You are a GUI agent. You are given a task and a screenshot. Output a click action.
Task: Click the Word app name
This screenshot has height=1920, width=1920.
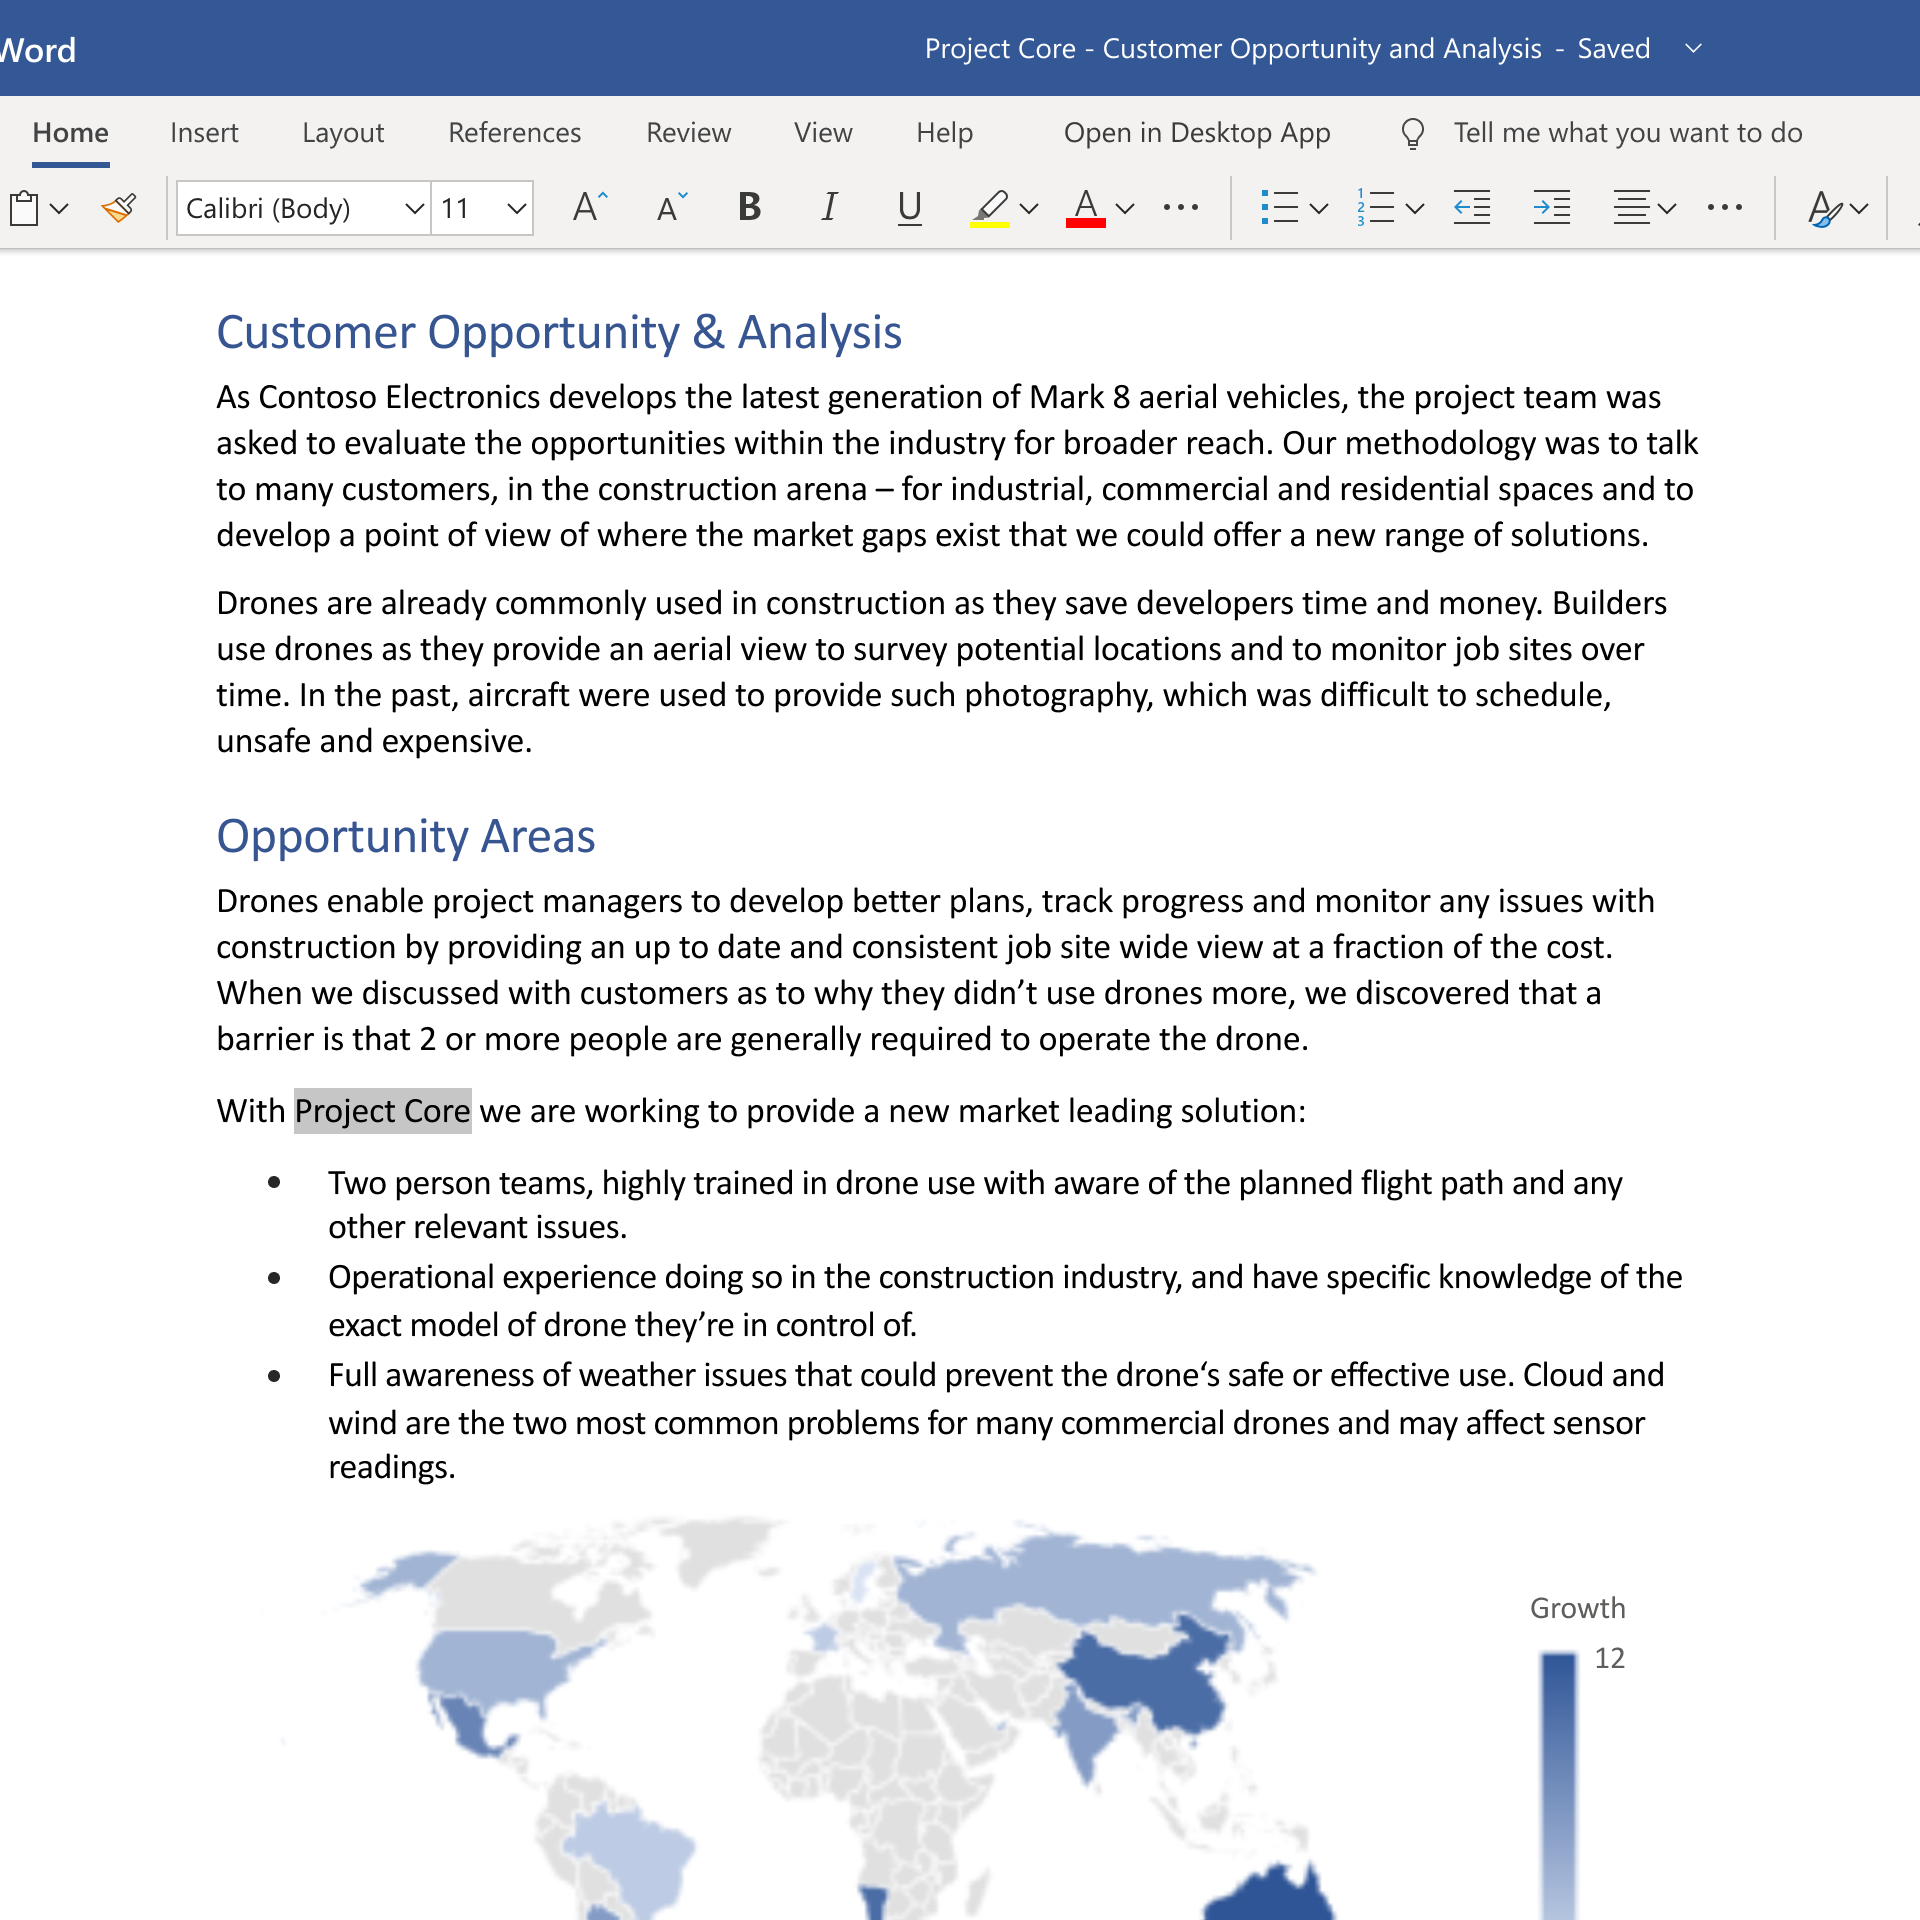[38, 50]
